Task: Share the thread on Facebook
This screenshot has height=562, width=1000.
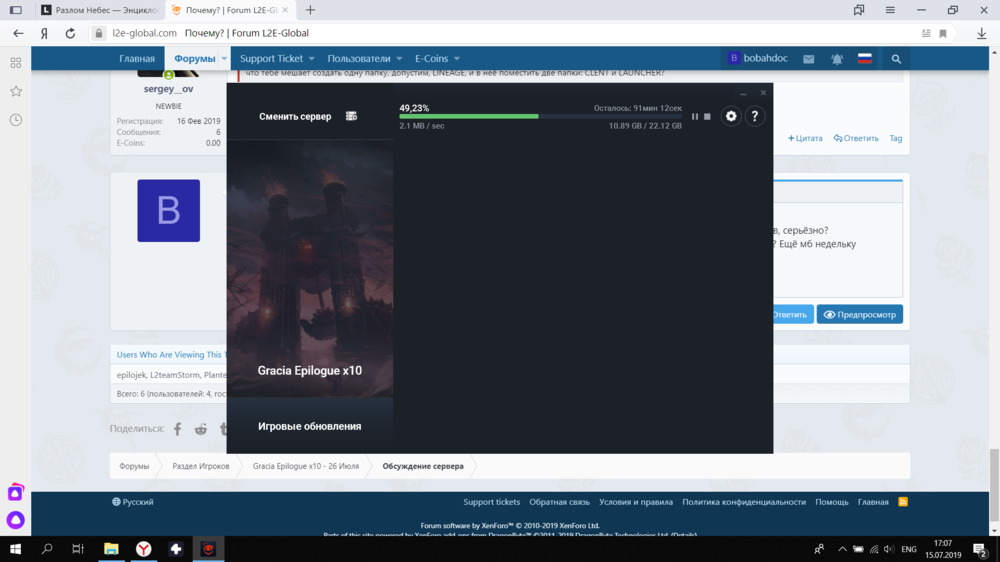Action: click(178, 429)
